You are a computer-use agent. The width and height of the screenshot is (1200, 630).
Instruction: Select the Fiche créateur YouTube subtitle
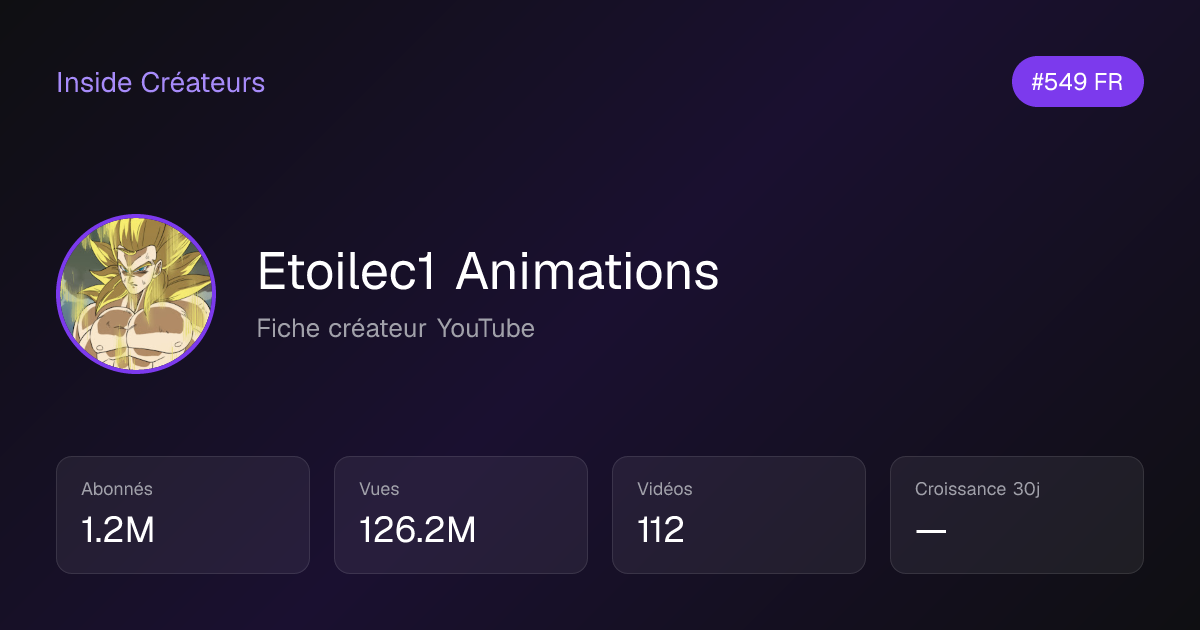(395, 328)
